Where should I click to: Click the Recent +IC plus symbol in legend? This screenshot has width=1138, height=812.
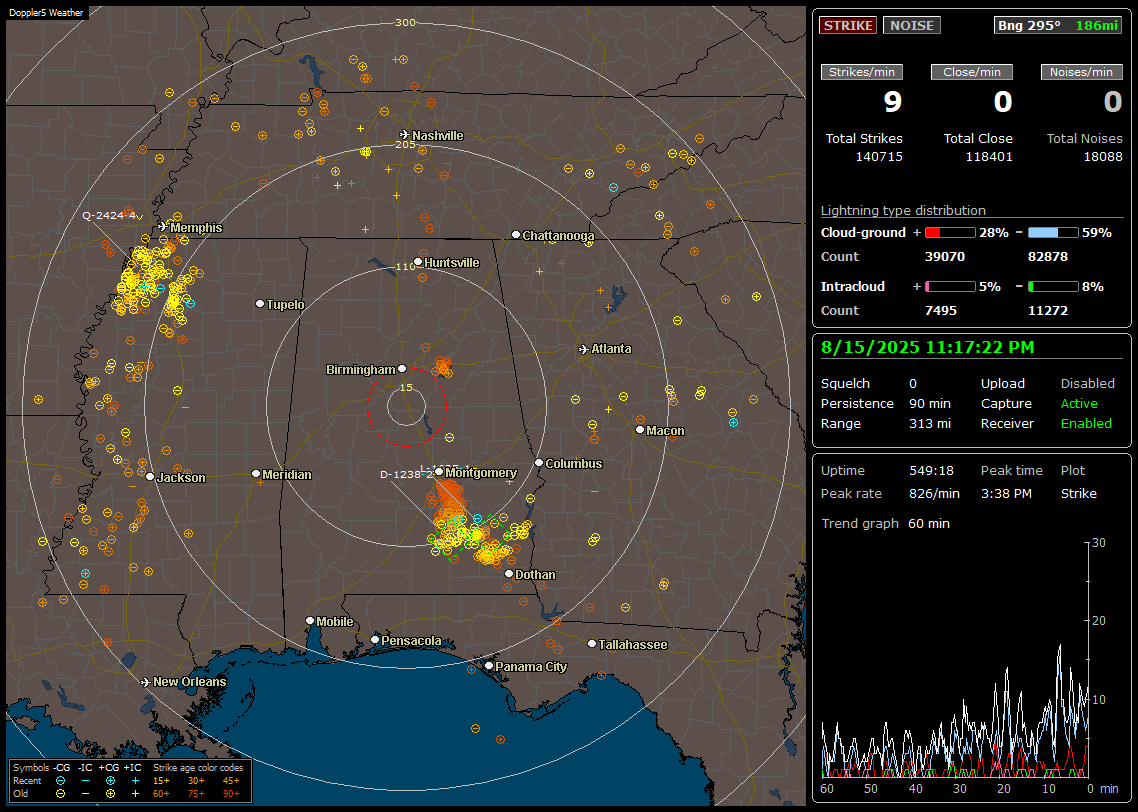[135, 781]
